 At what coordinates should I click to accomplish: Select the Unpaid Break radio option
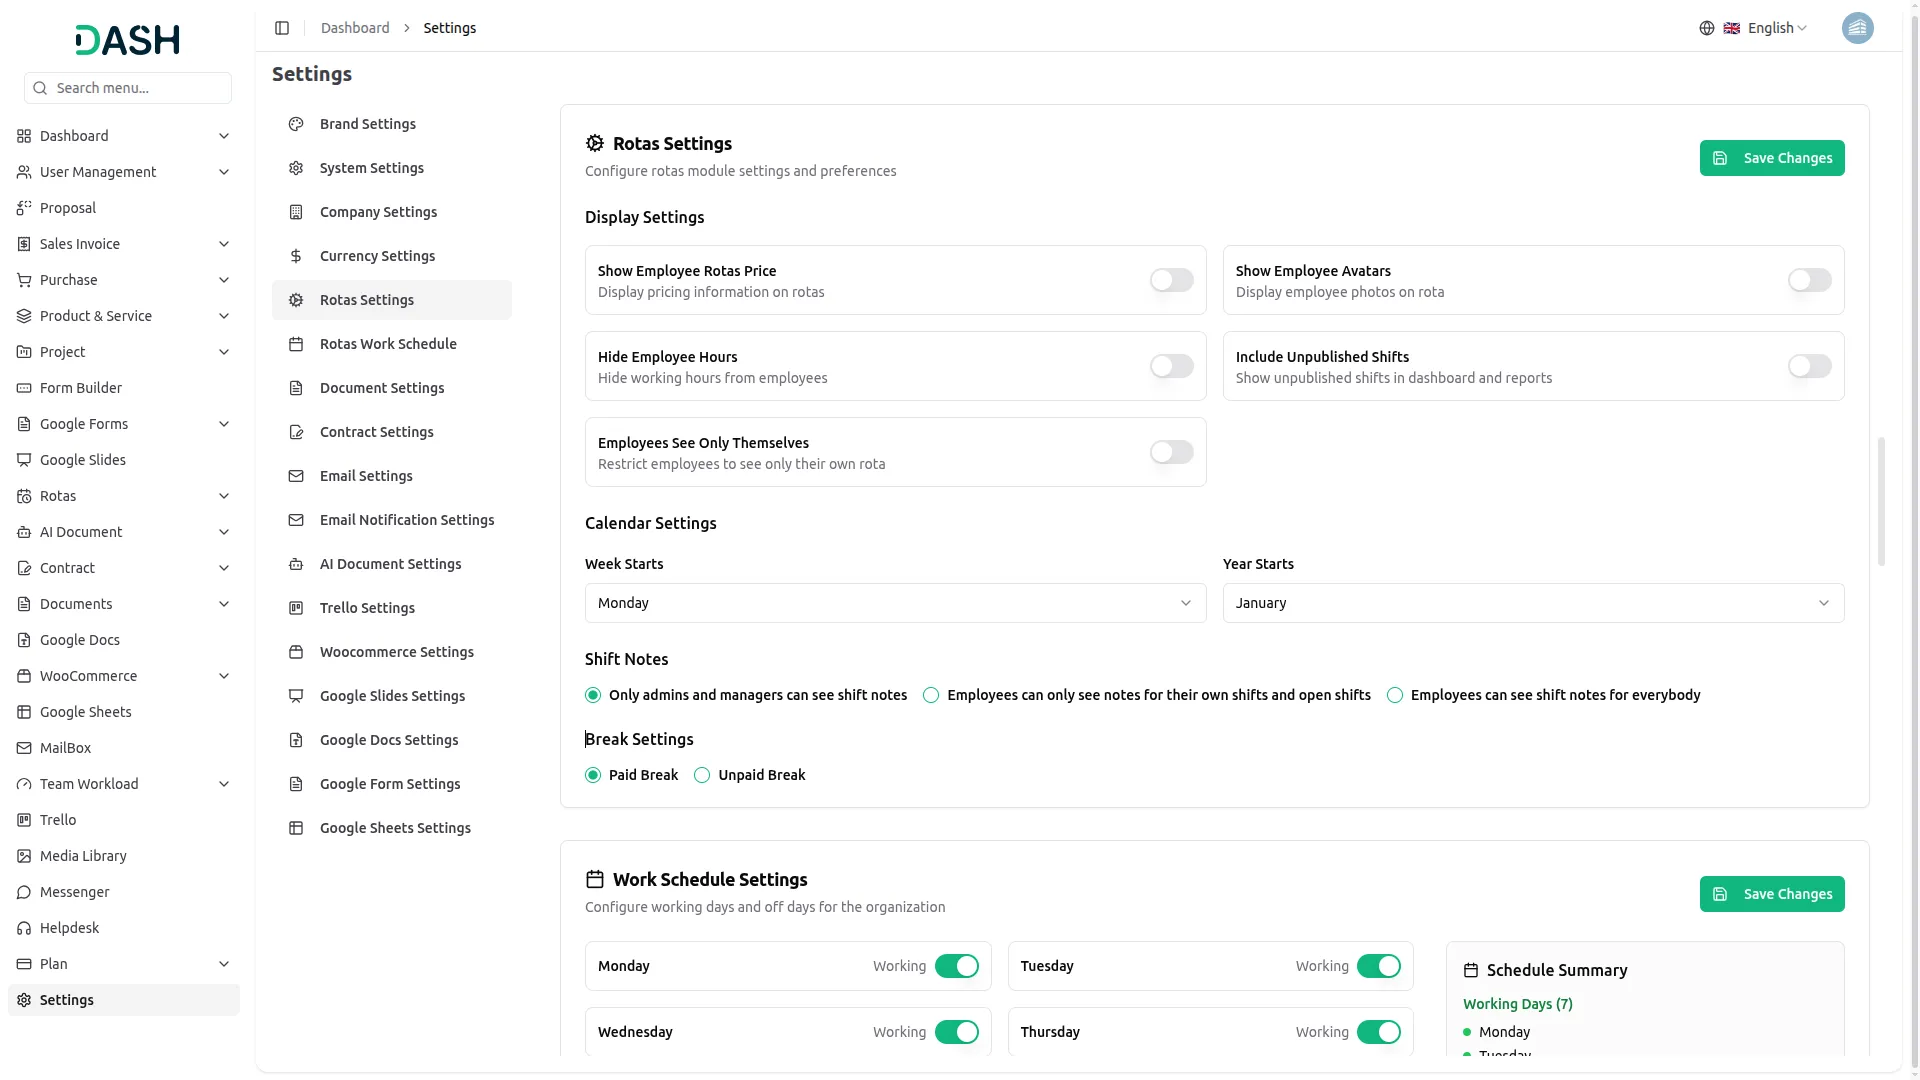[x=702, y=775]
